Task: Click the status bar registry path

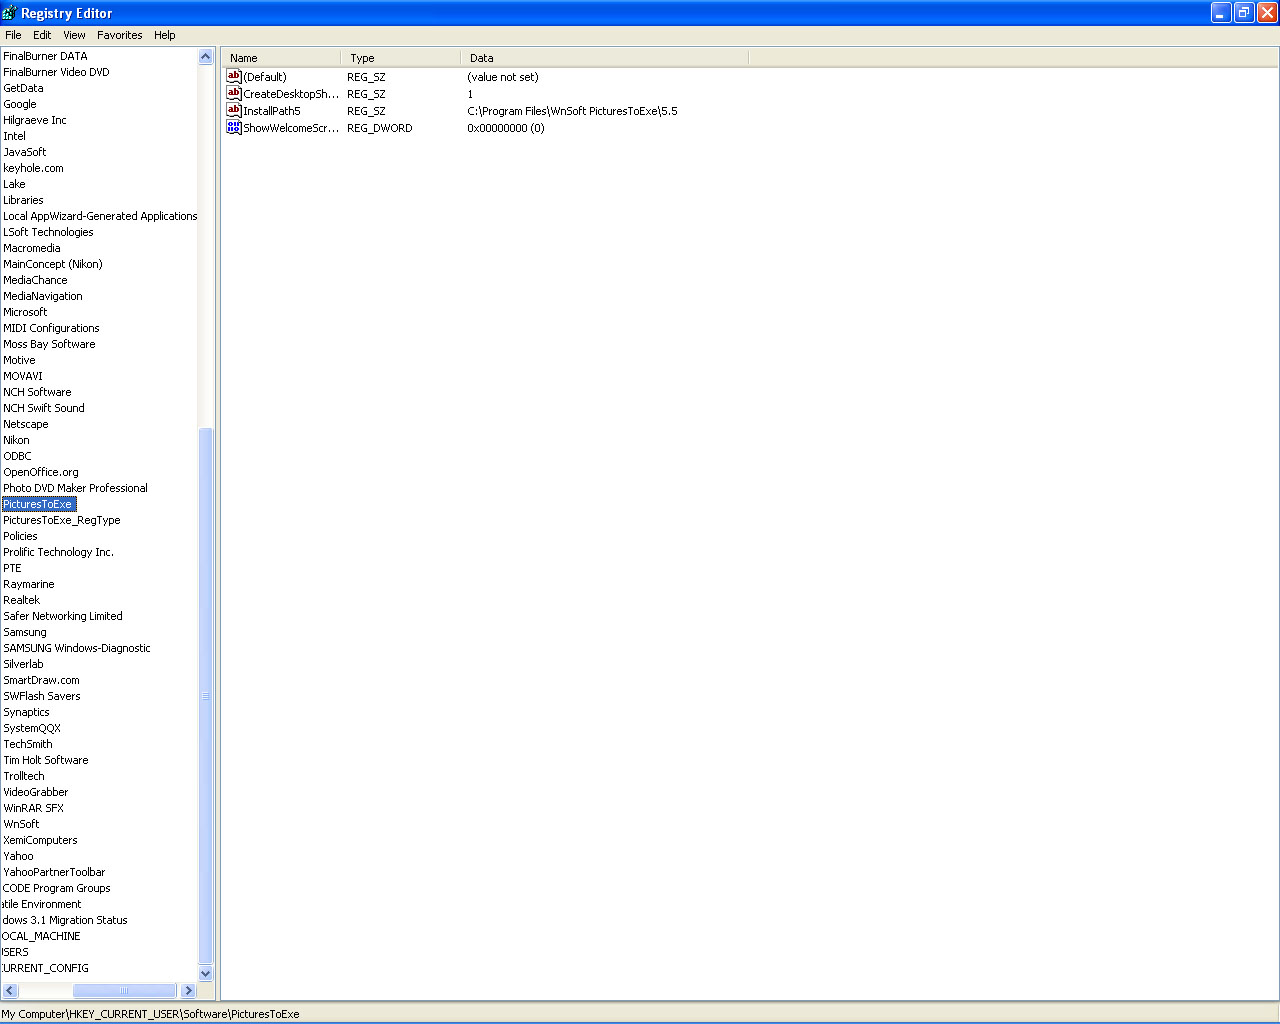Action: (x=150, y=1014)
